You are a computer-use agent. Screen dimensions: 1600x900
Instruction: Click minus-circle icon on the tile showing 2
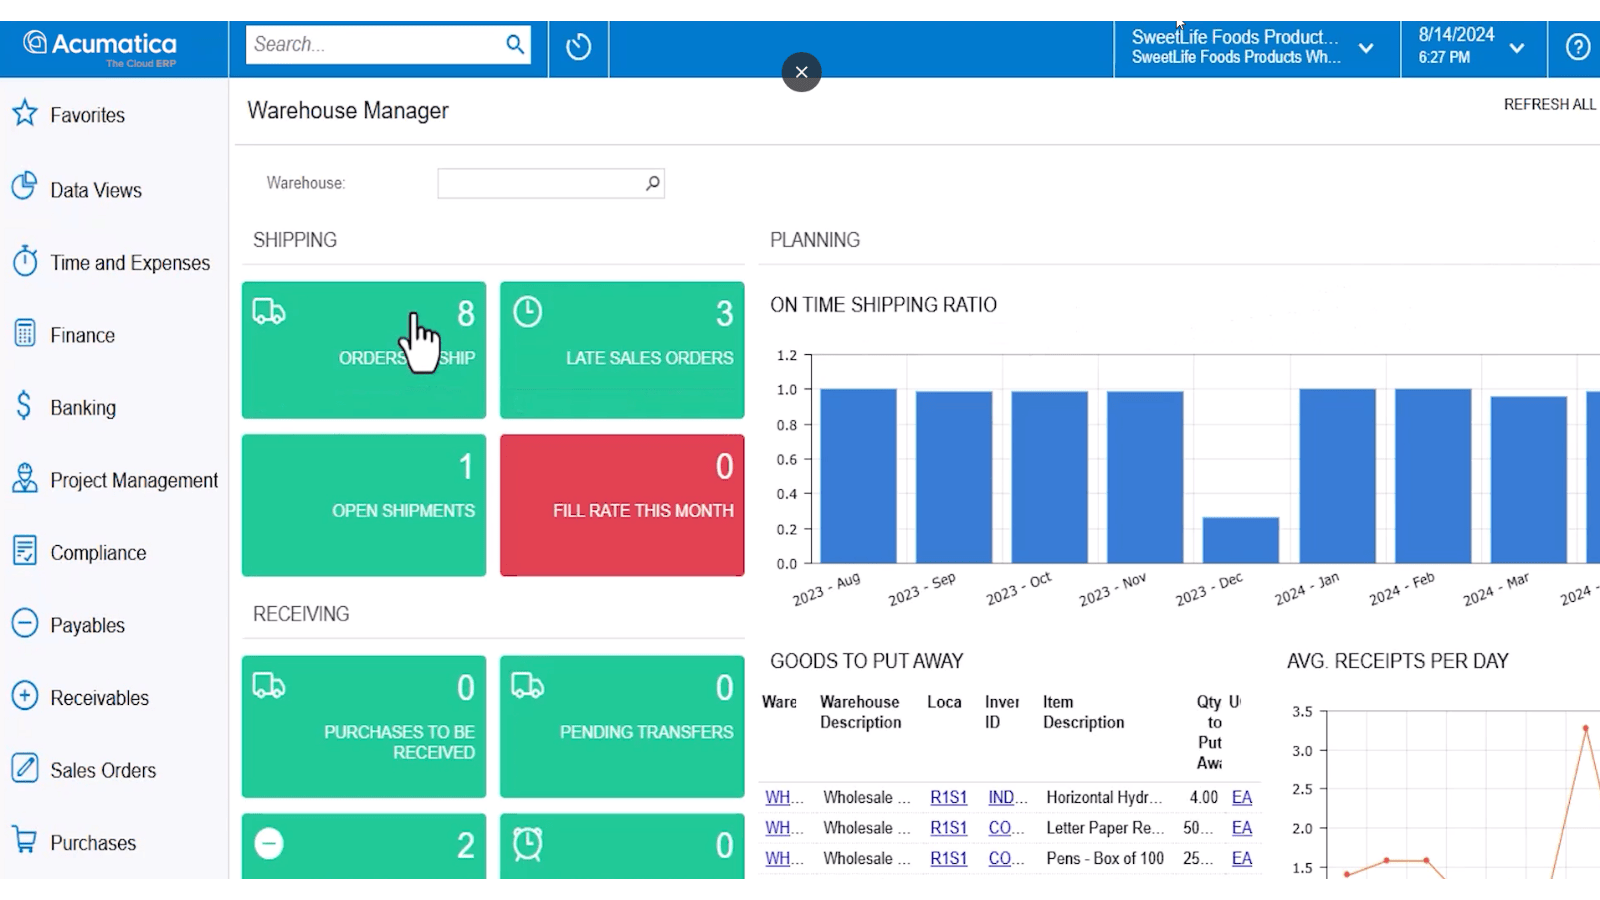tap(269, 844)
